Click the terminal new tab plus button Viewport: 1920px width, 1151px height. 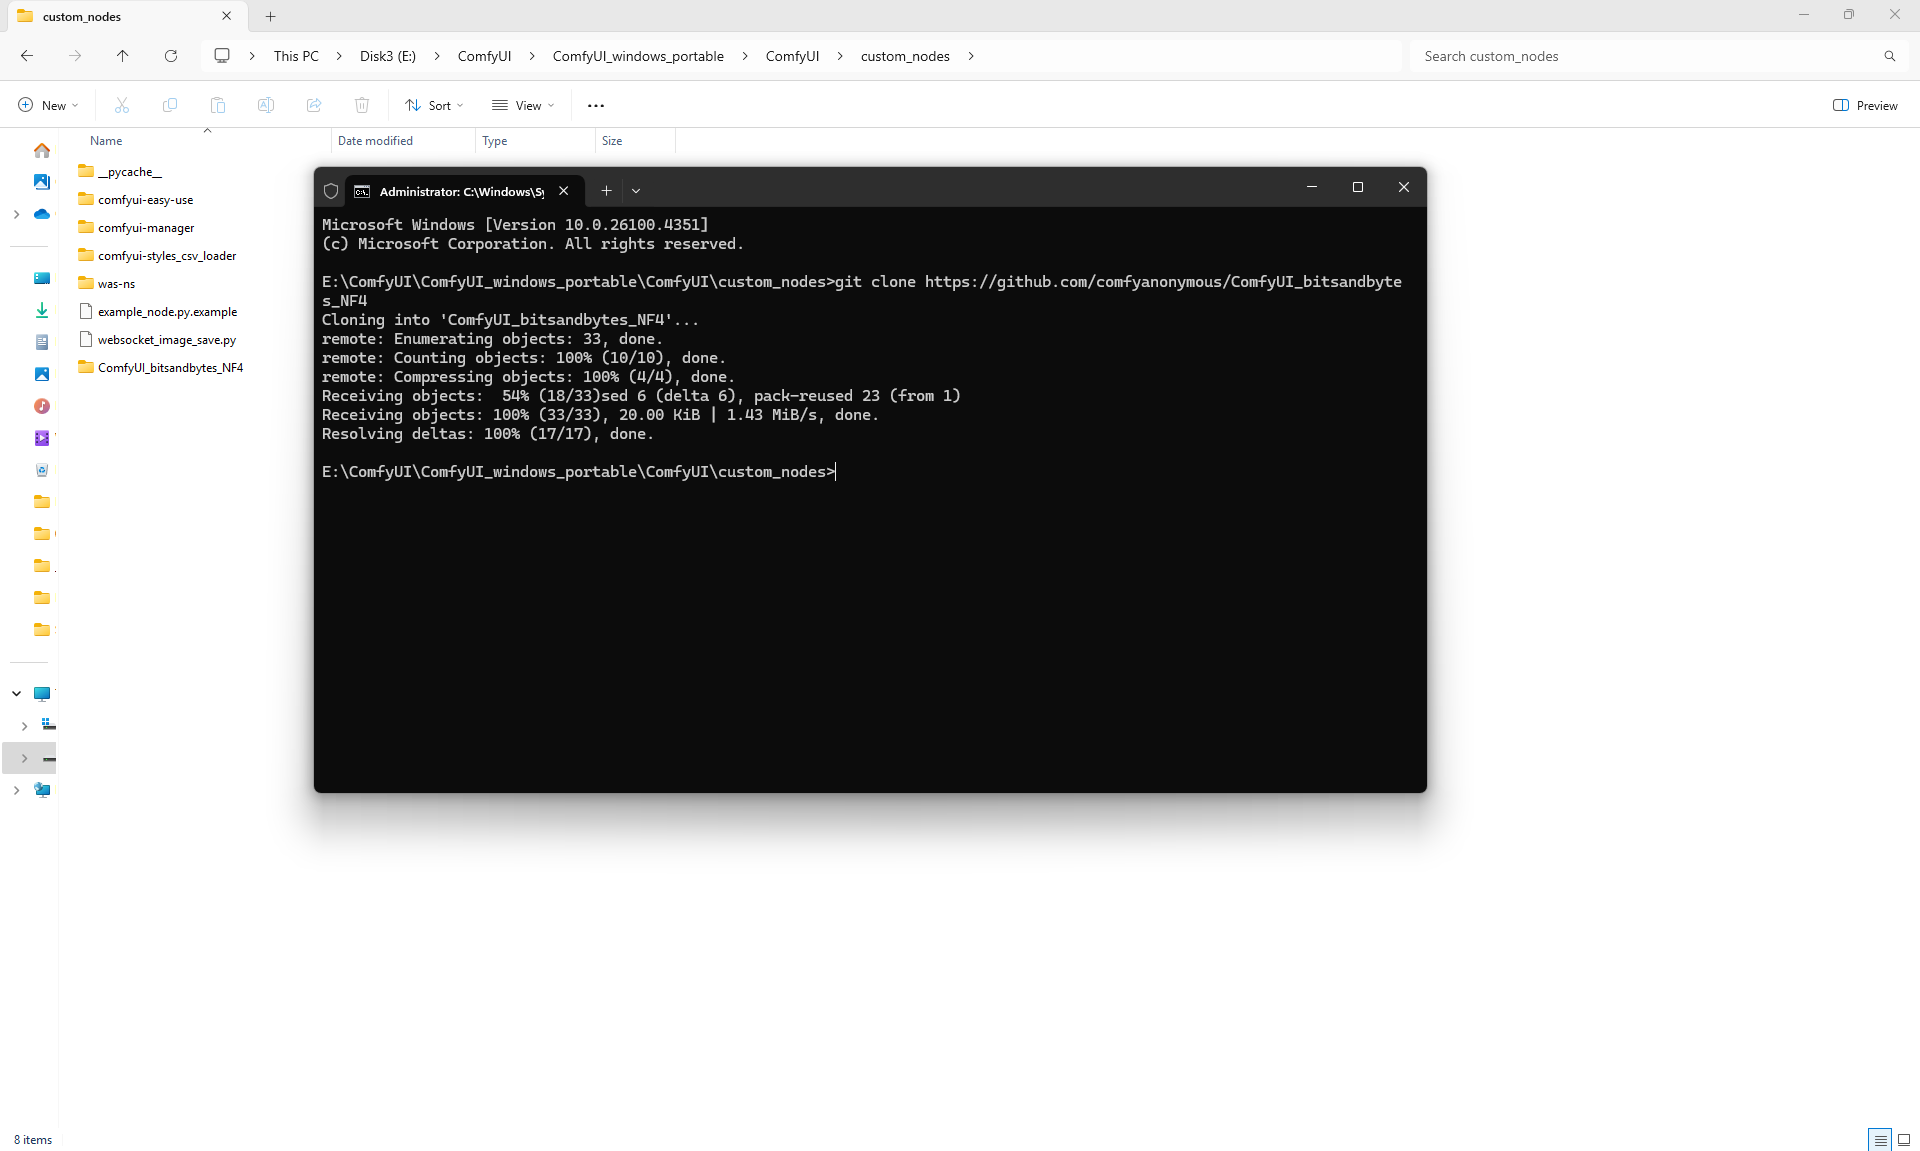coord(606,190)
